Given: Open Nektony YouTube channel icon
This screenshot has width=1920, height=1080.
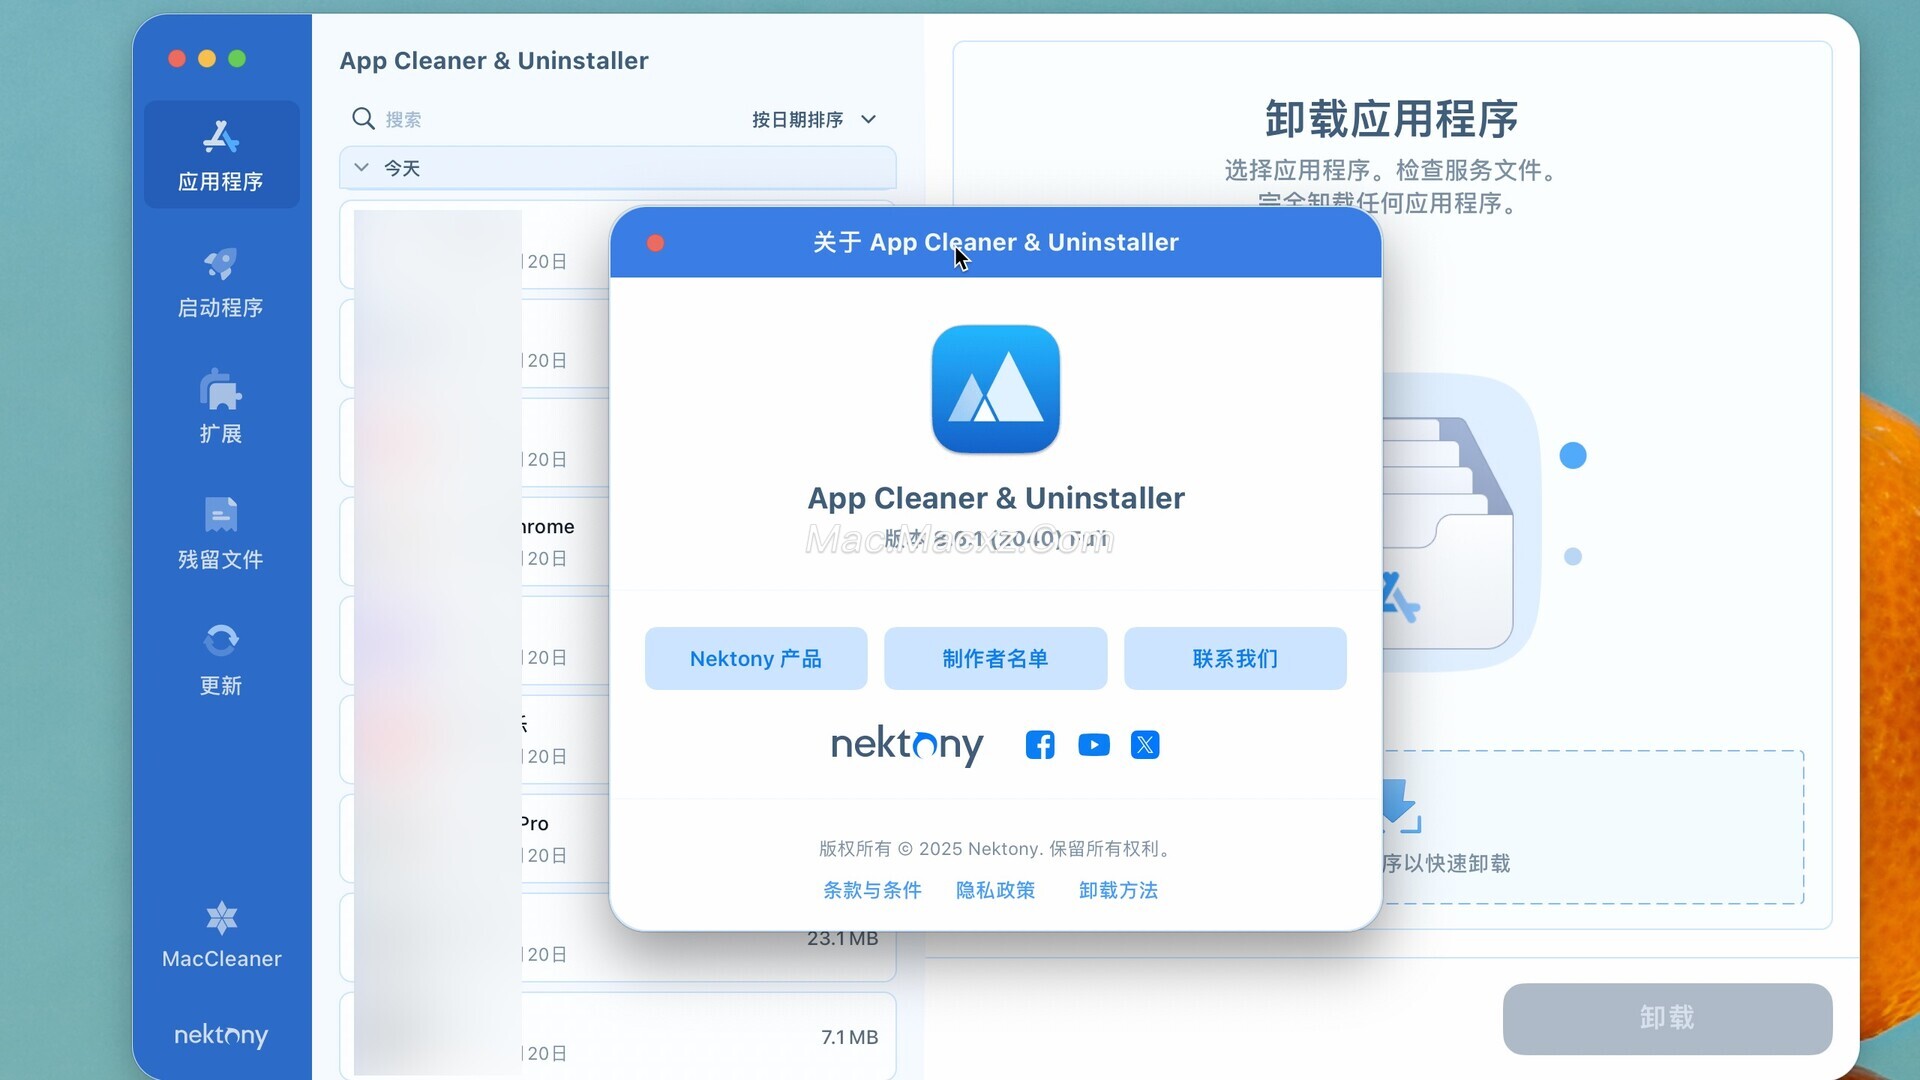Looking at the screenshot, I should point(1094,745).
